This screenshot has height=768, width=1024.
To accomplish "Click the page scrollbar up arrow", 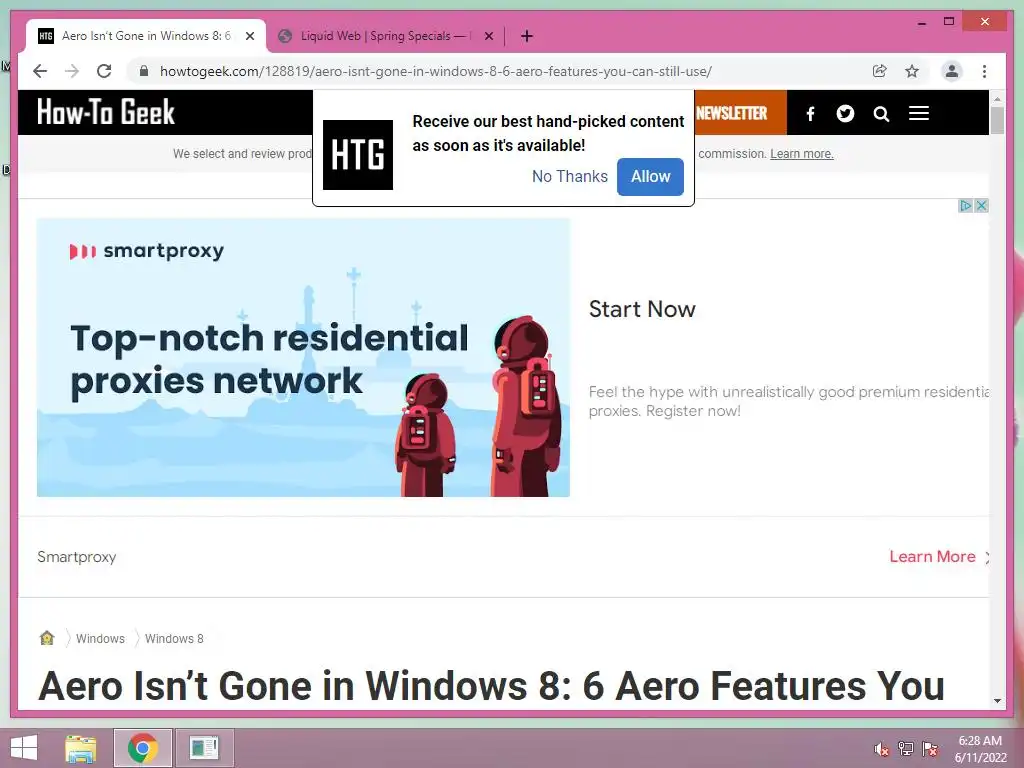I will [x=997, y=99].
